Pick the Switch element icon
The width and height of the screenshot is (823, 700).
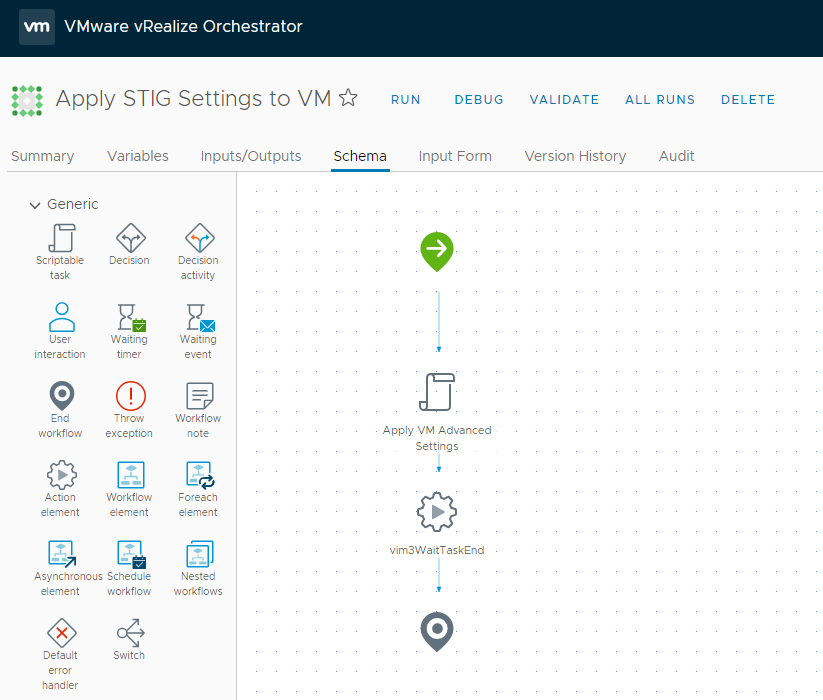click(129, 633)
